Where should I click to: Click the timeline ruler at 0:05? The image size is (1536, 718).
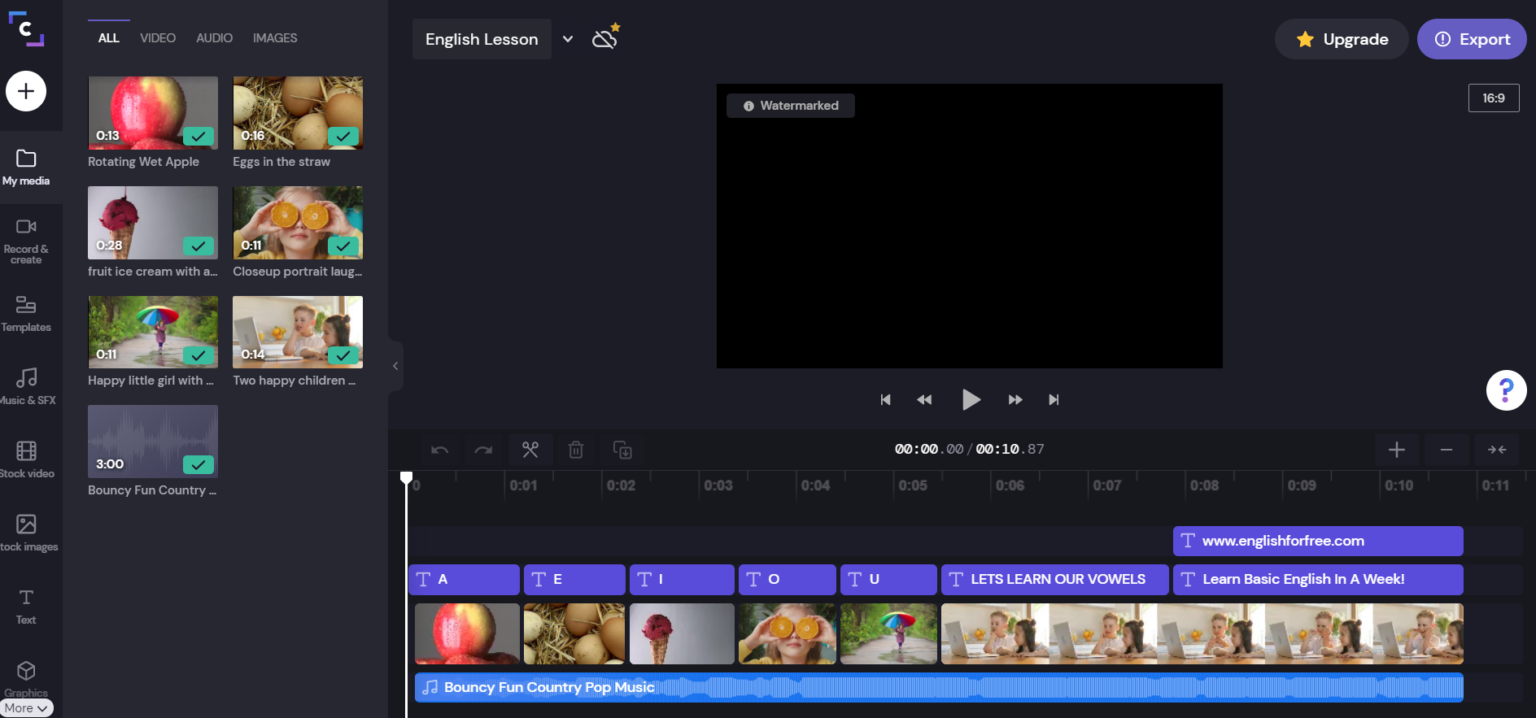coord(912,486)
